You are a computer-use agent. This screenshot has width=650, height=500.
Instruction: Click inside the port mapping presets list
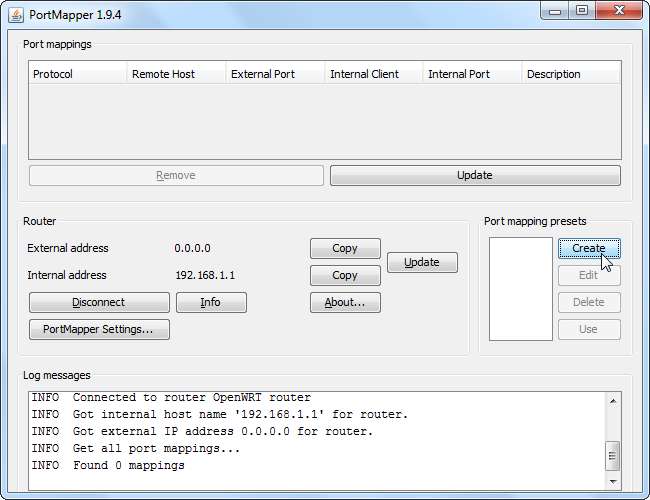pyautogui.click(x=521, y=289)
